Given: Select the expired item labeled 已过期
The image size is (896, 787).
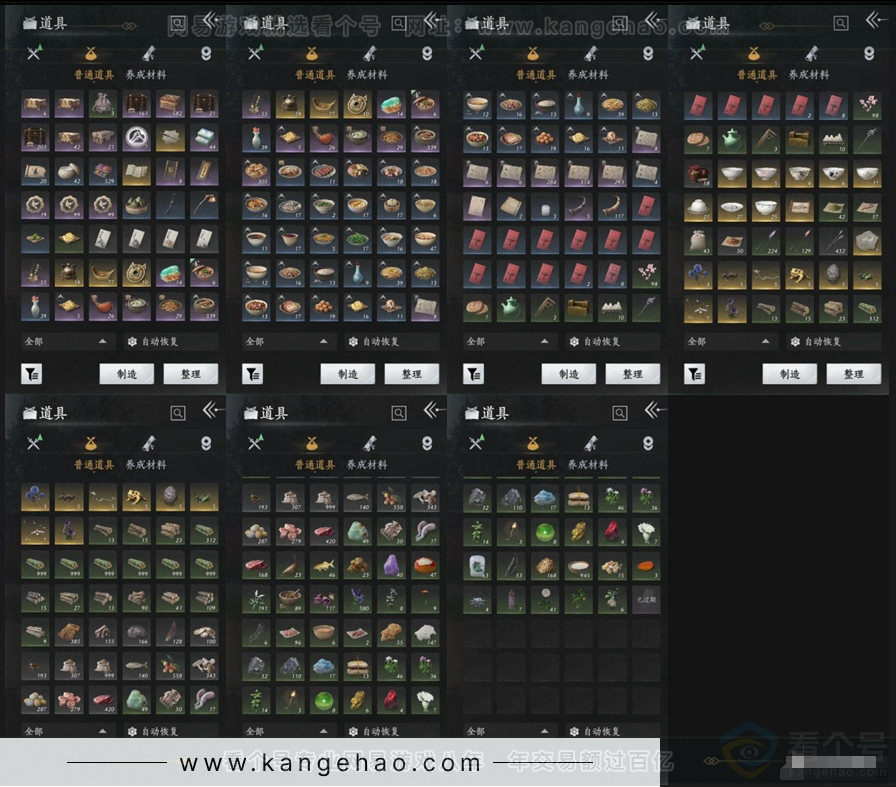Looking at the screenshot, I should (646, 599).
